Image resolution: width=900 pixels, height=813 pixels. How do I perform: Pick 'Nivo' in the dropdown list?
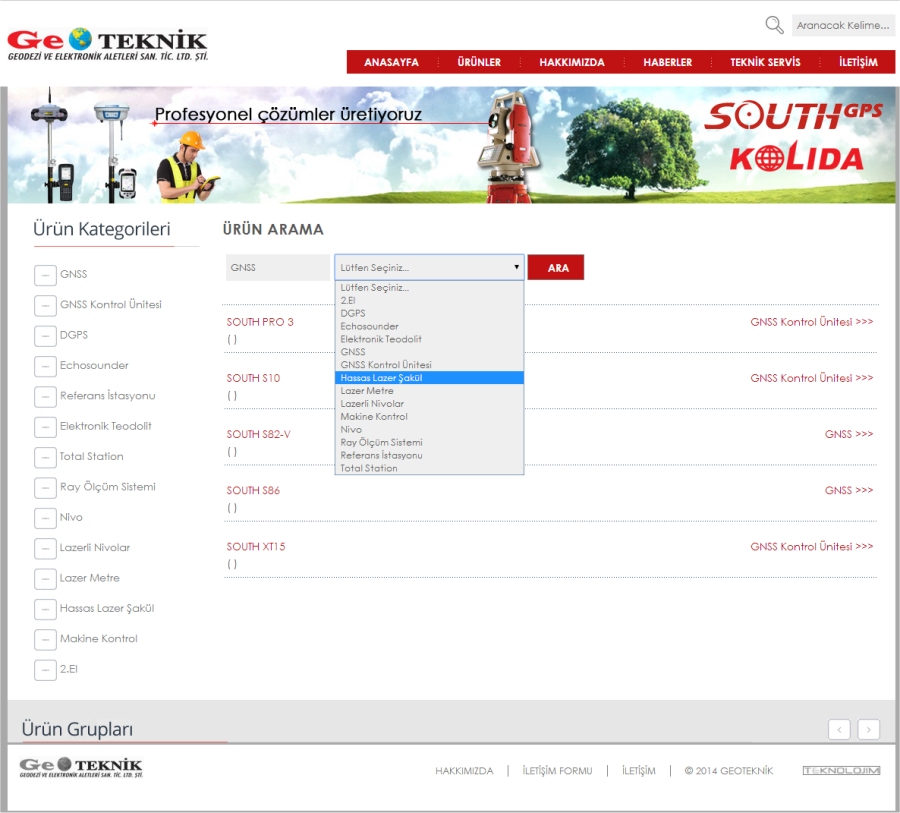pos(429,429)
